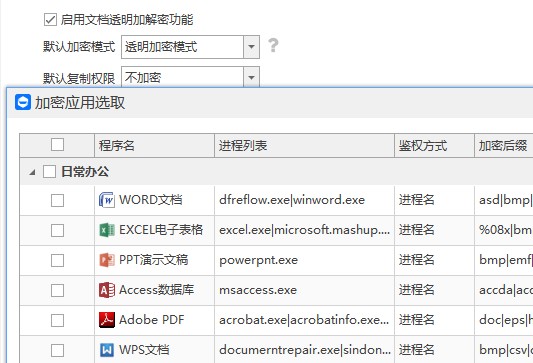Select the Adobe PDF program name
Screen dimensions: 533x363
pyautogui.click(x=152, y=320)
